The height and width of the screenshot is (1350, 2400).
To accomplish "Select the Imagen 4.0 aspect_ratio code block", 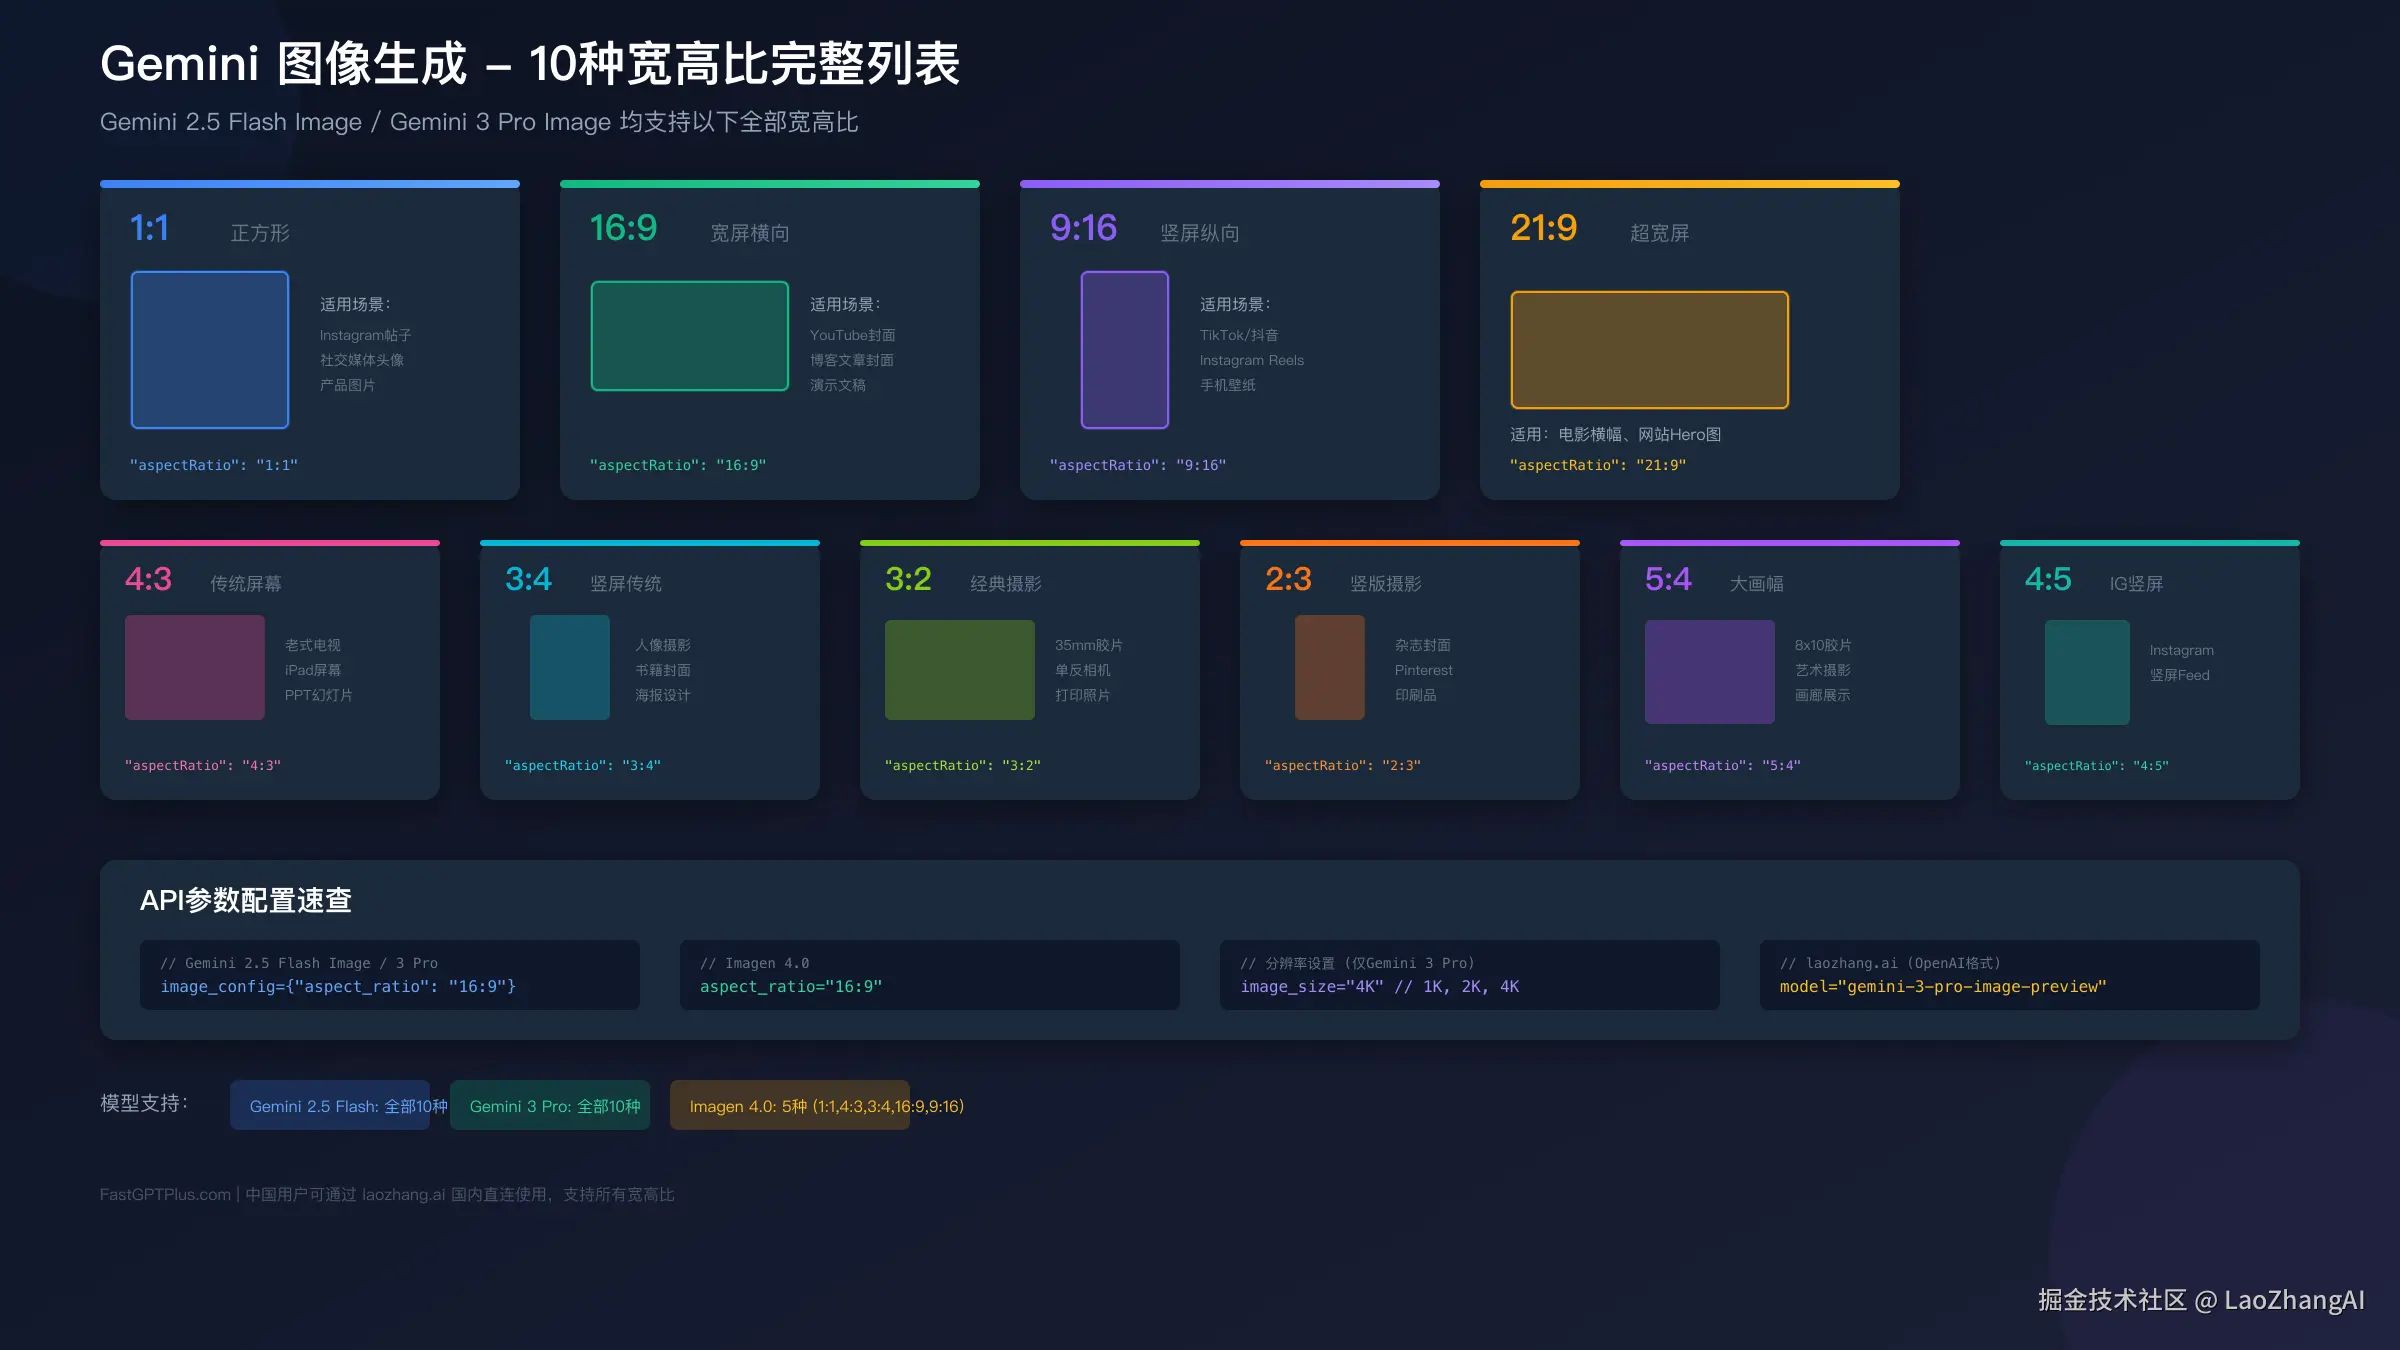I will click(x=928, y=975).
